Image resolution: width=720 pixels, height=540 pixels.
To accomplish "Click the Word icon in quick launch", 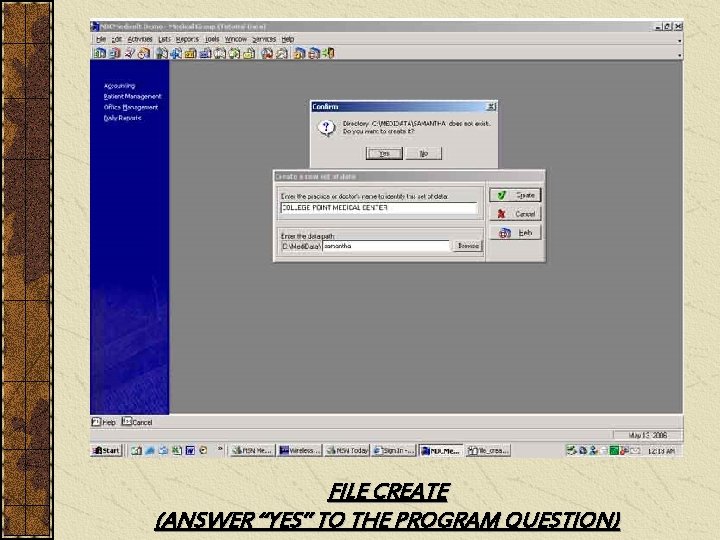I will tap(190, 451).
